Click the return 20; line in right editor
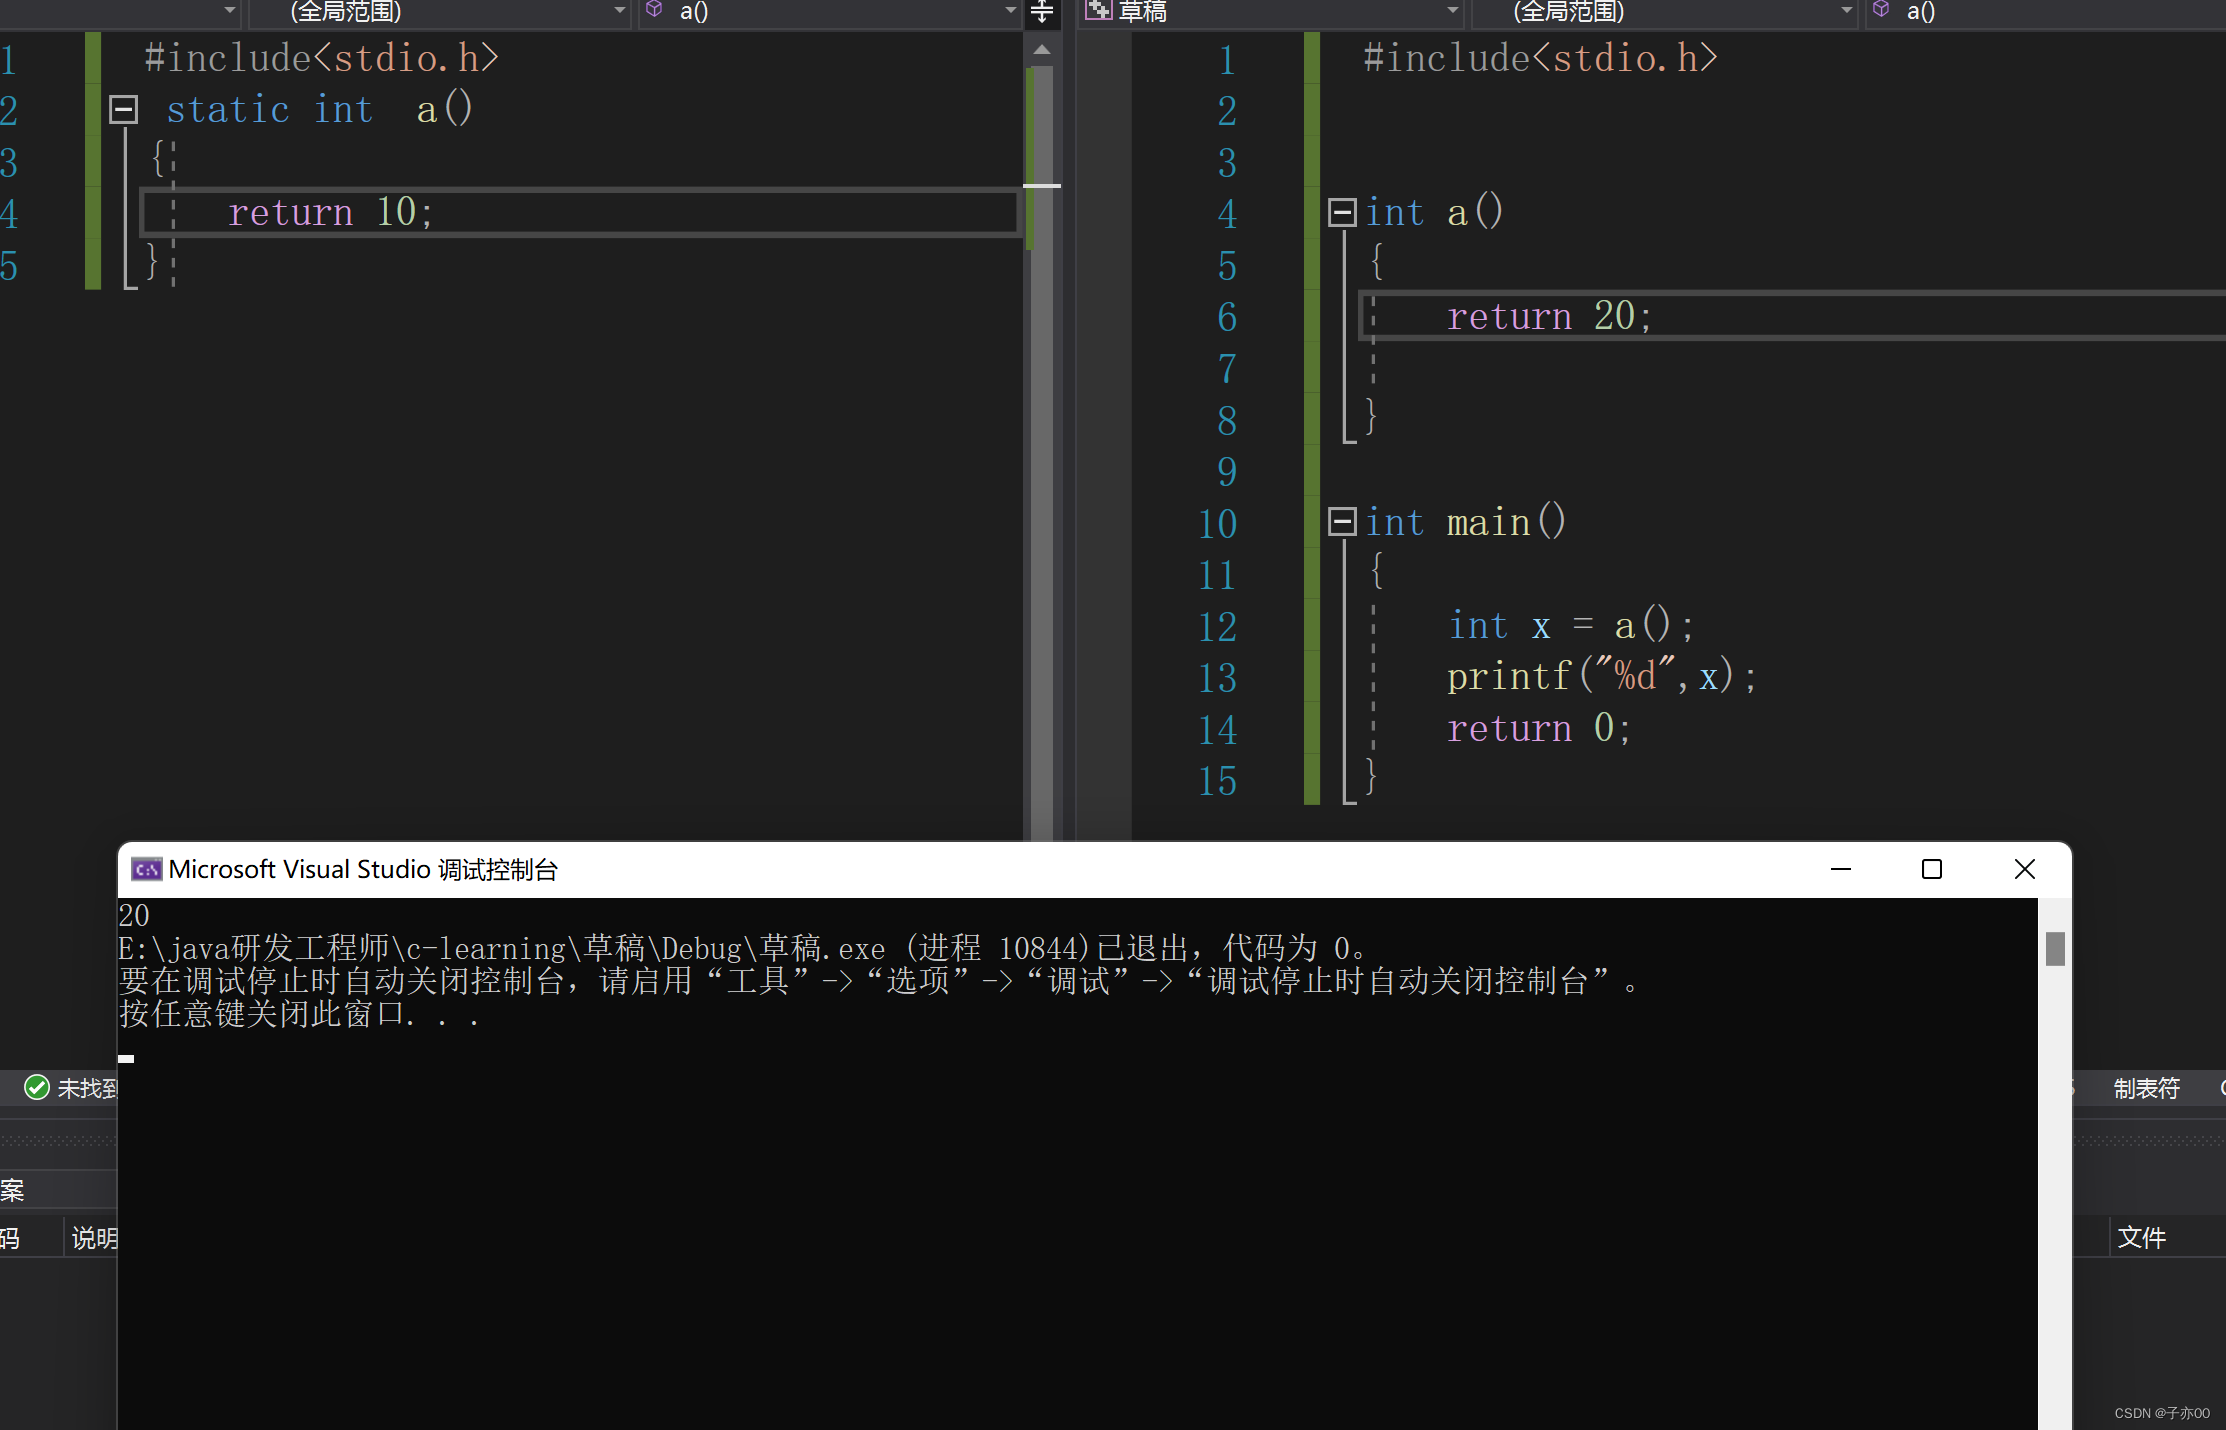Image resolution: width=2226 pixels, height=1430 pixels. (1548, 316)
